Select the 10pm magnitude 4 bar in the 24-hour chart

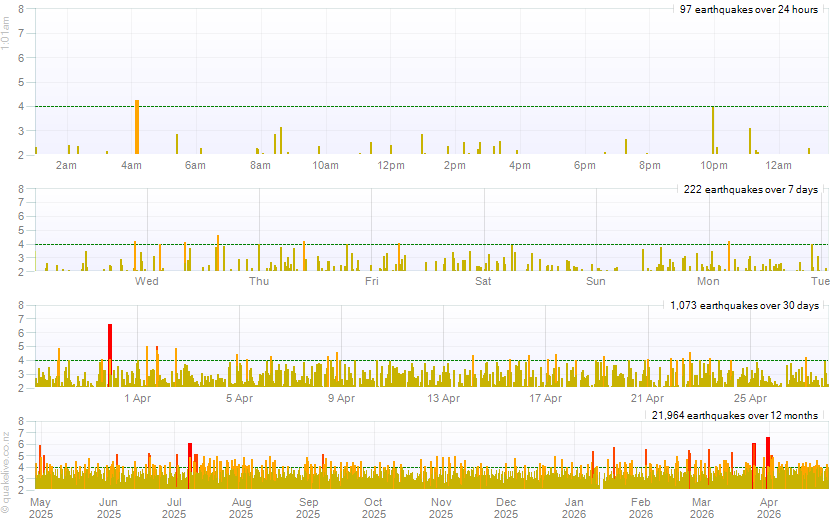pos(713,130)
